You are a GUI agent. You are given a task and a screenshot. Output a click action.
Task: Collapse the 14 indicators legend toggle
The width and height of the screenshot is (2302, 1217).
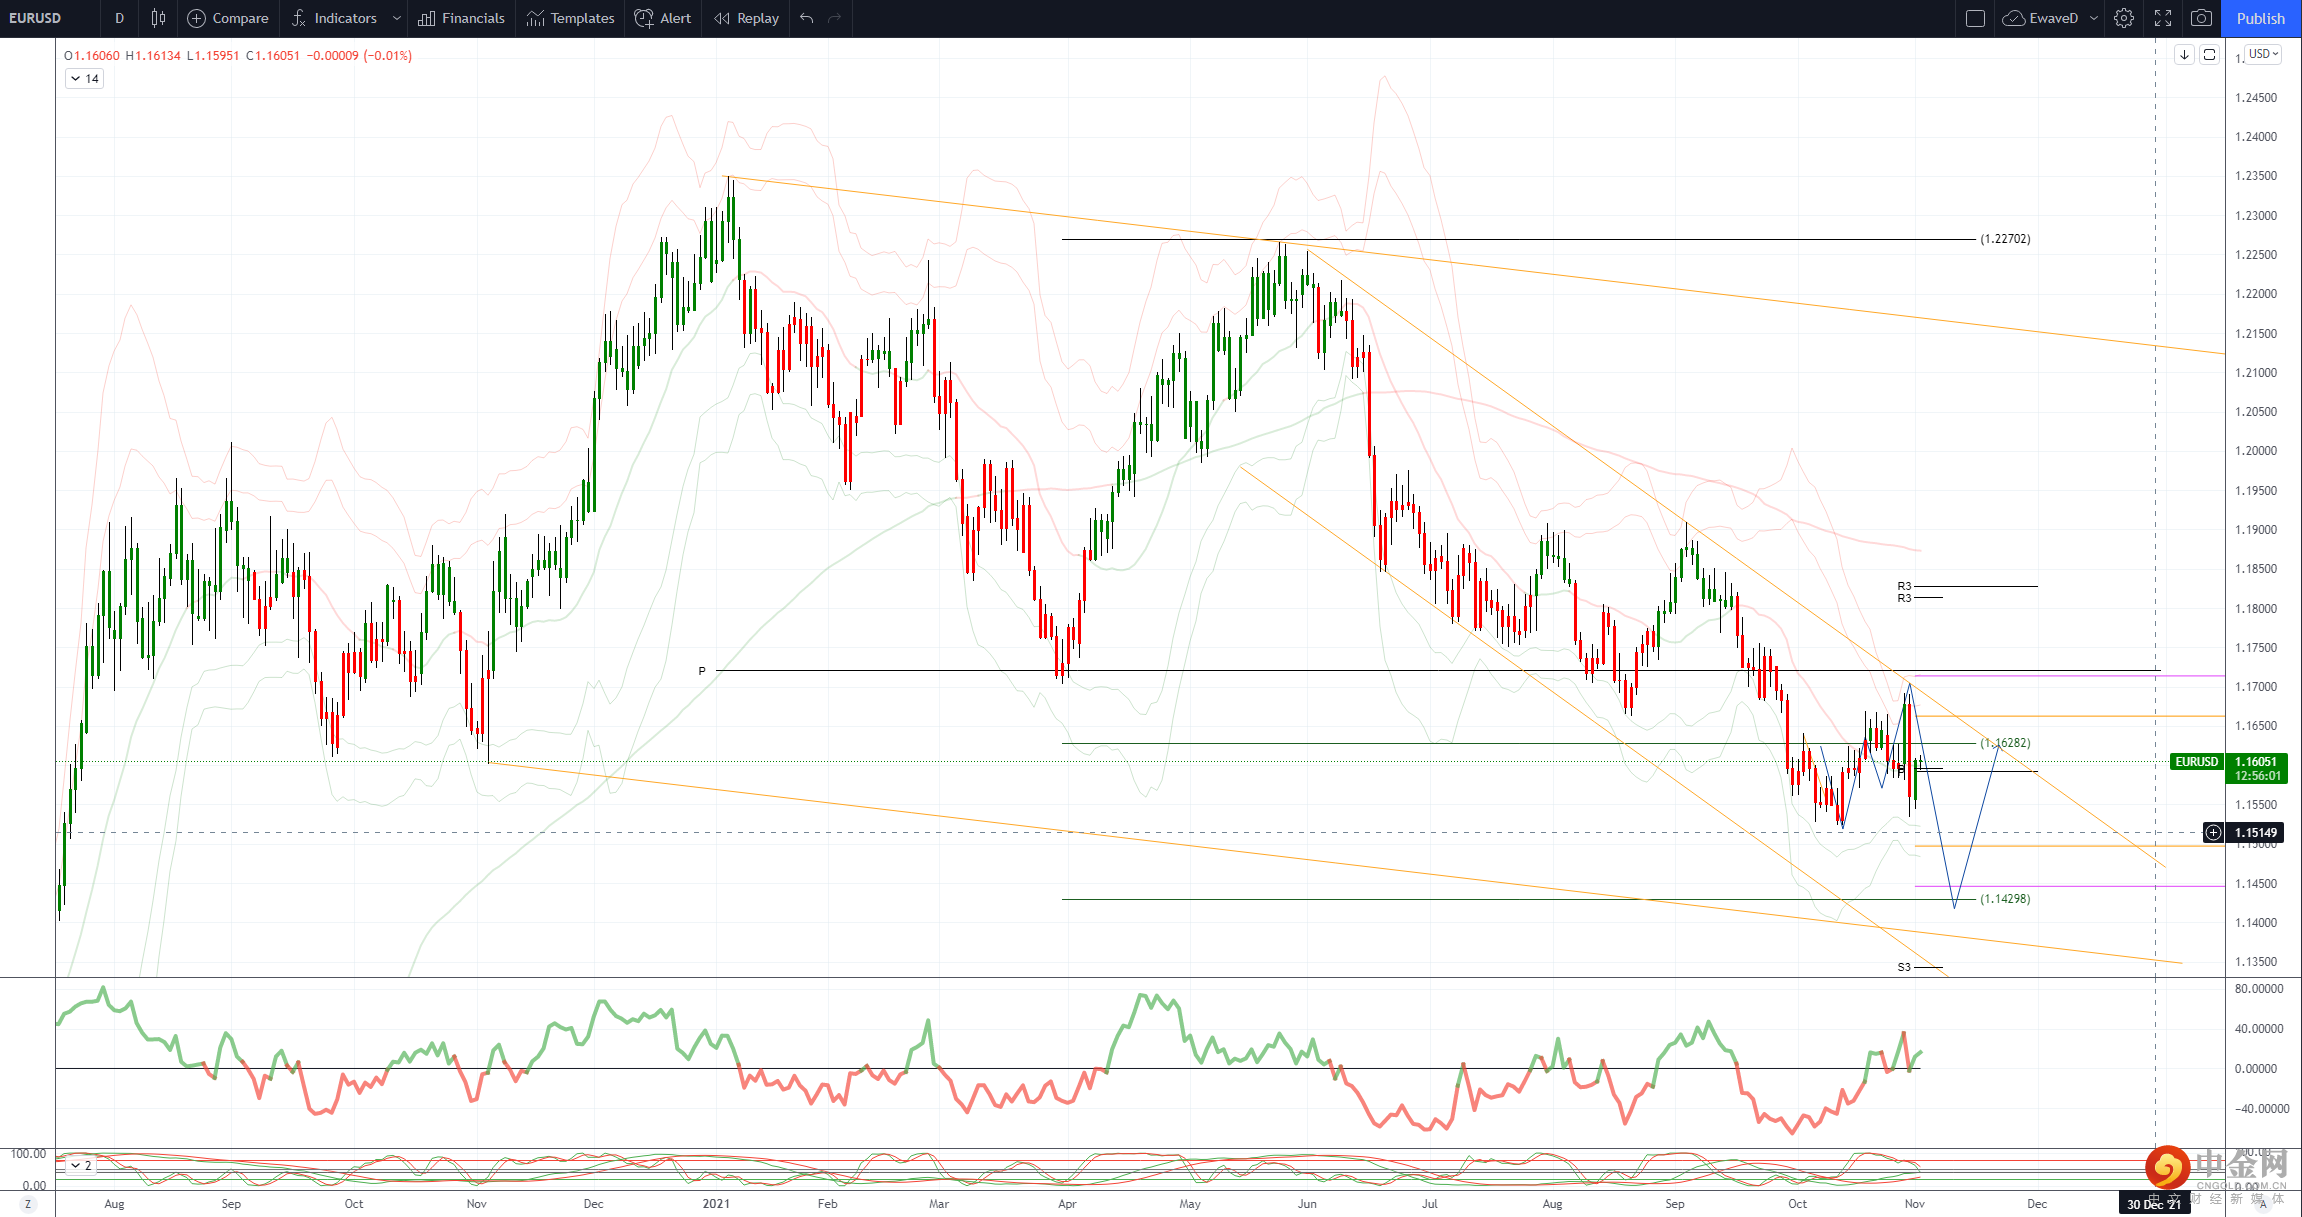pyautogui.click(x=84, y=78)
